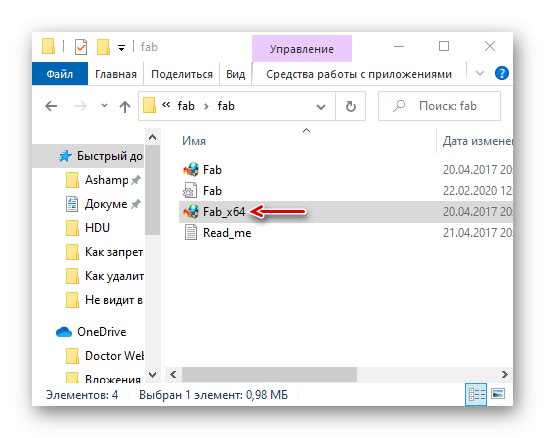Click the first fab breadcrumb in the address bar
Viewport: 545px width, 438px height.
coord(186,106)
